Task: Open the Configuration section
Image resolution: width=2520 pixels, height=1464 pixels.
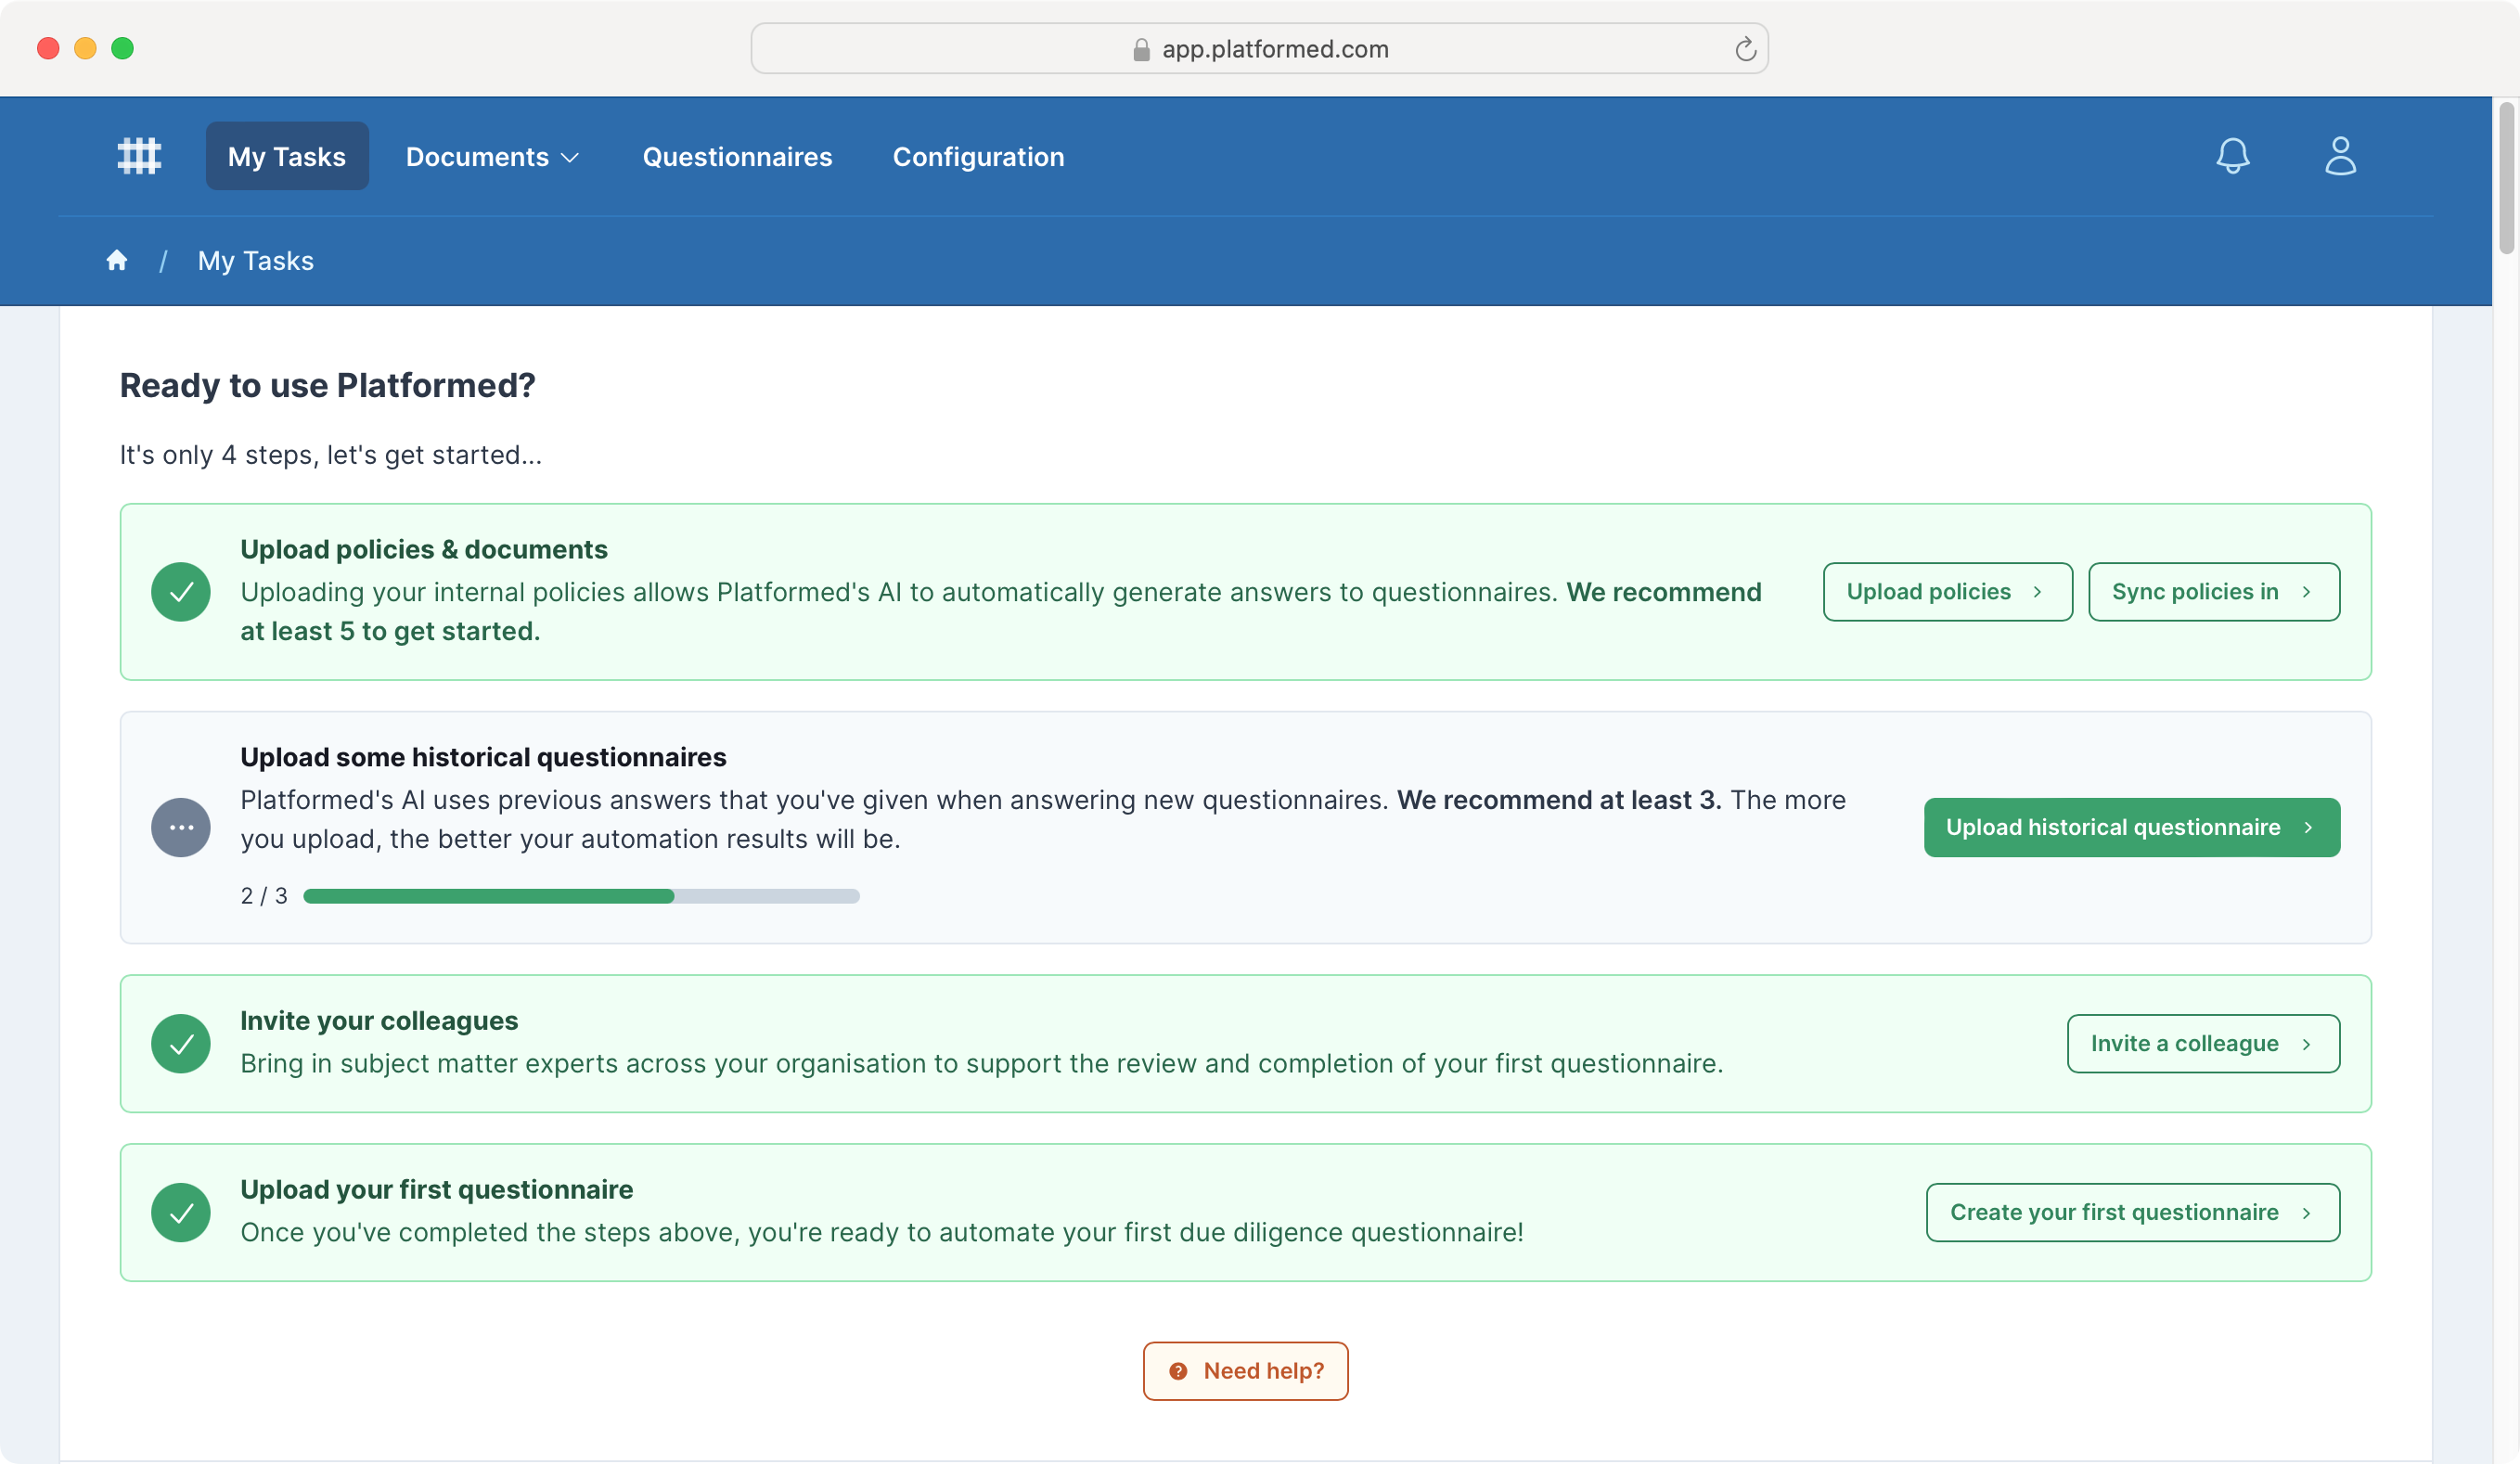Action: (x=978, y=156)
